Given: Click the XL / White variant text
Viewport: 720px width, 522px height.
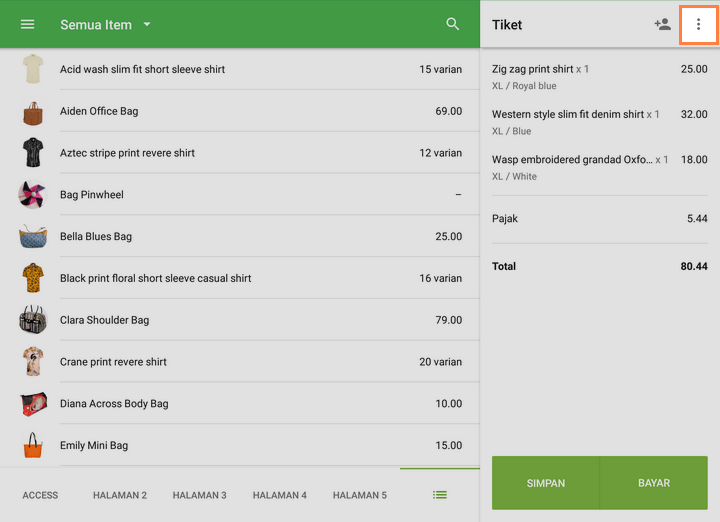Looking at the screenshot, I should (514, 176).
